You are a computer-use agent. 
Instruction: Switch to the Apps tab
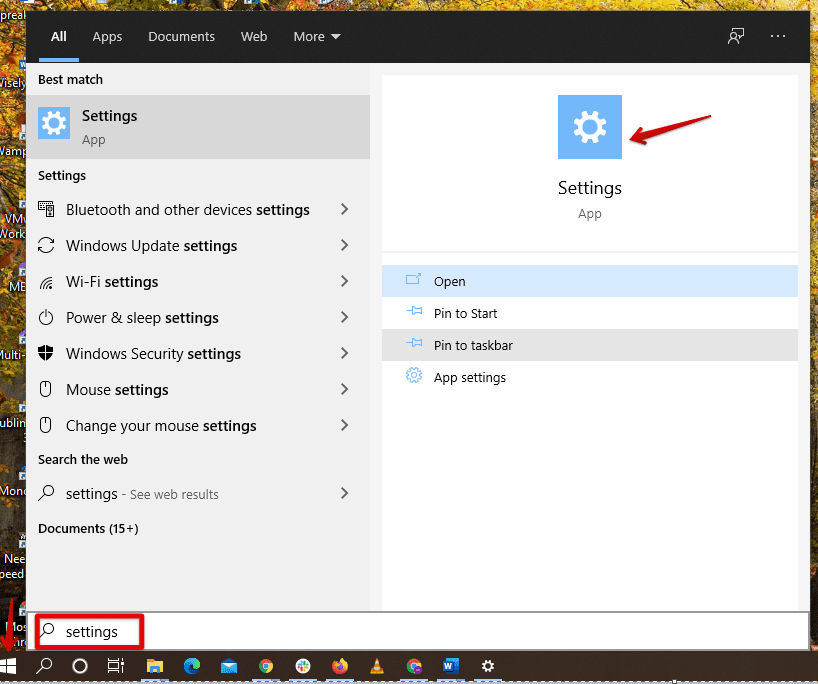coord(107,37)
